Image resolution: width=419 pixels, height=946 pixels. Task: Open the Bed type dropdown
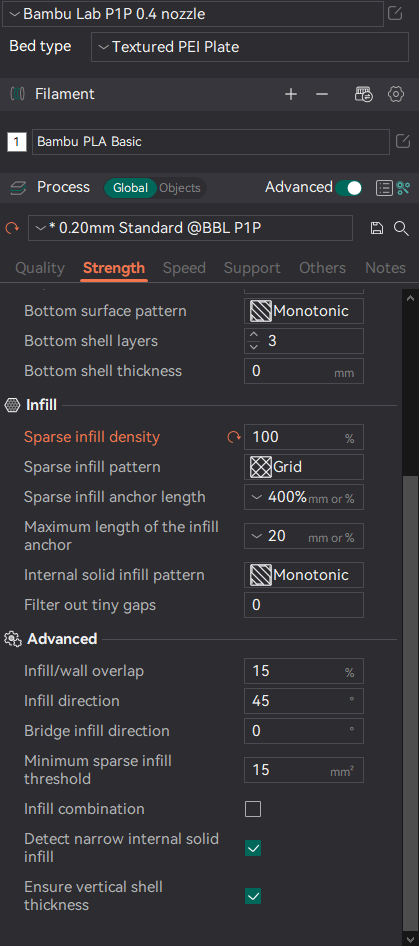pyautogui.click(x=250, y=47)
